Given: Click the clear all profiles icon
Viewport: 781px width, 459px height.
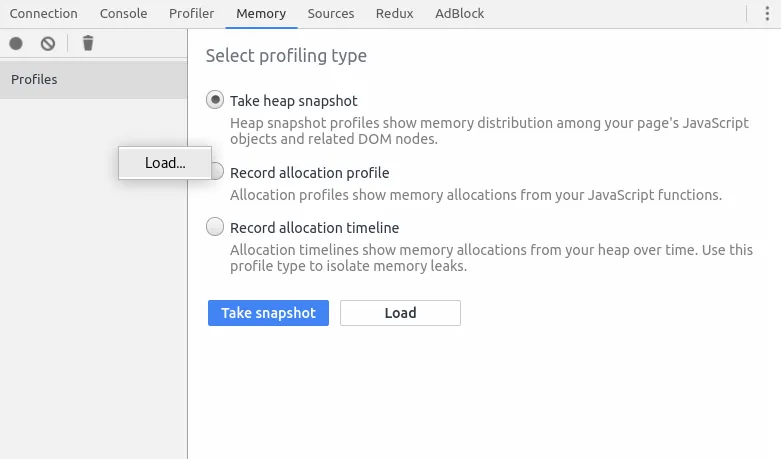Looking at the screenshot, I should tap(48, 43).
